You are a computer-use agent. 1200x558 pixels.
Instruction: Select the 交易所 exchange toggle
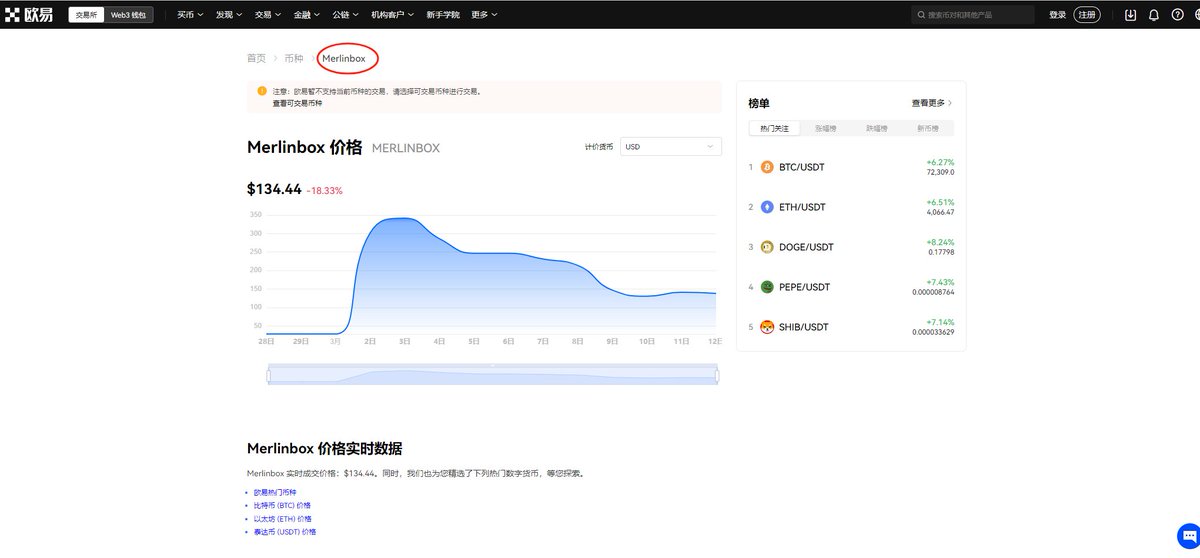click(87, 15)
